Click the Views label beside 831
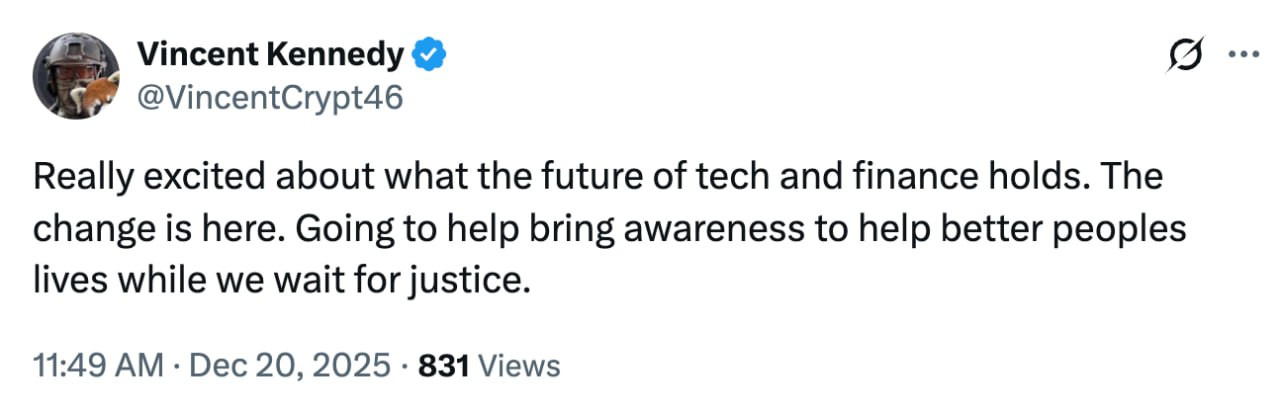 pyautogui.click(x=520, y=366)
